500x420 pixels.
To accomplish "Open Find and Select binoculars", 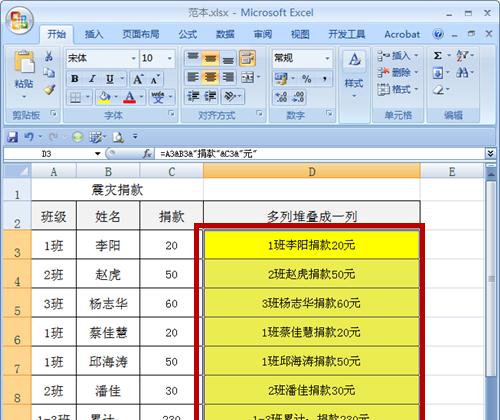I will click(x=463, y=72).
